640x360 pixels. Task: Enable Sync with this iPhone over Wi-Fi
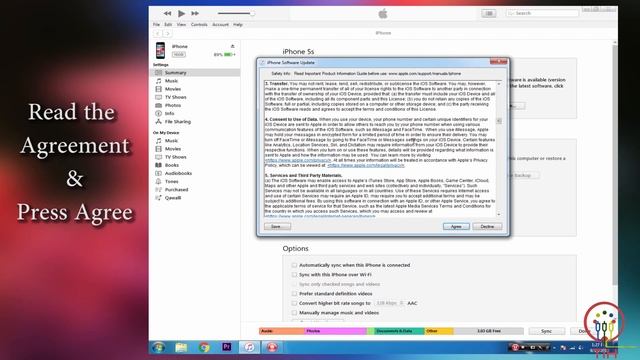[294, 275]
